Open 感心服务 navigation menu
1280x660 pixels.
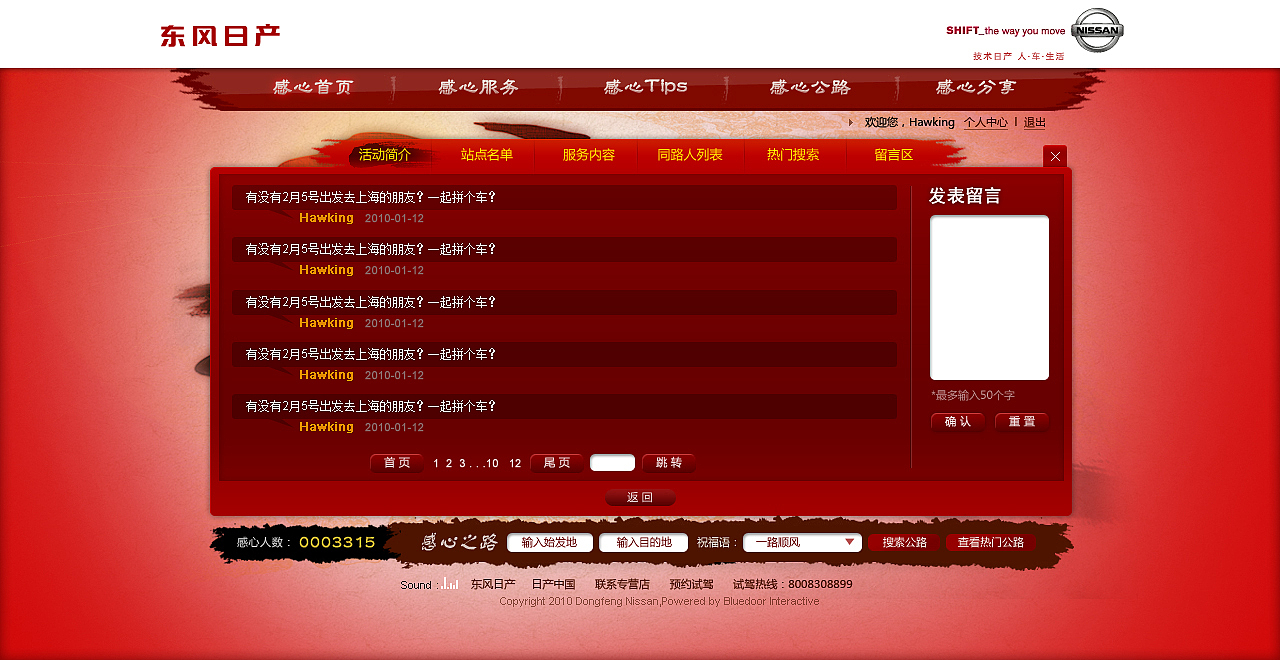coord(479,87)
